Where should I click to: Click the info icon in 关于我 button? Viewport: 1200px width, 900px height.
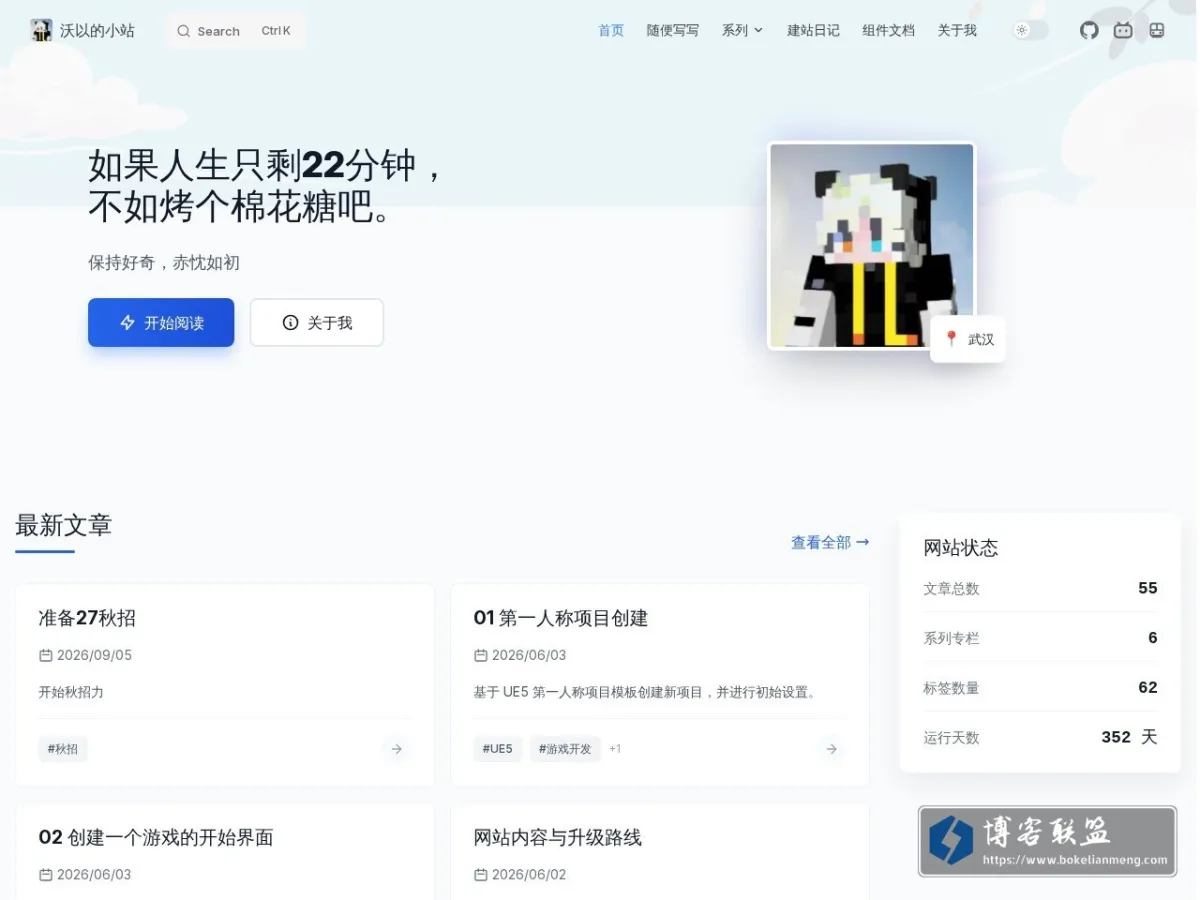pos(291,323)
